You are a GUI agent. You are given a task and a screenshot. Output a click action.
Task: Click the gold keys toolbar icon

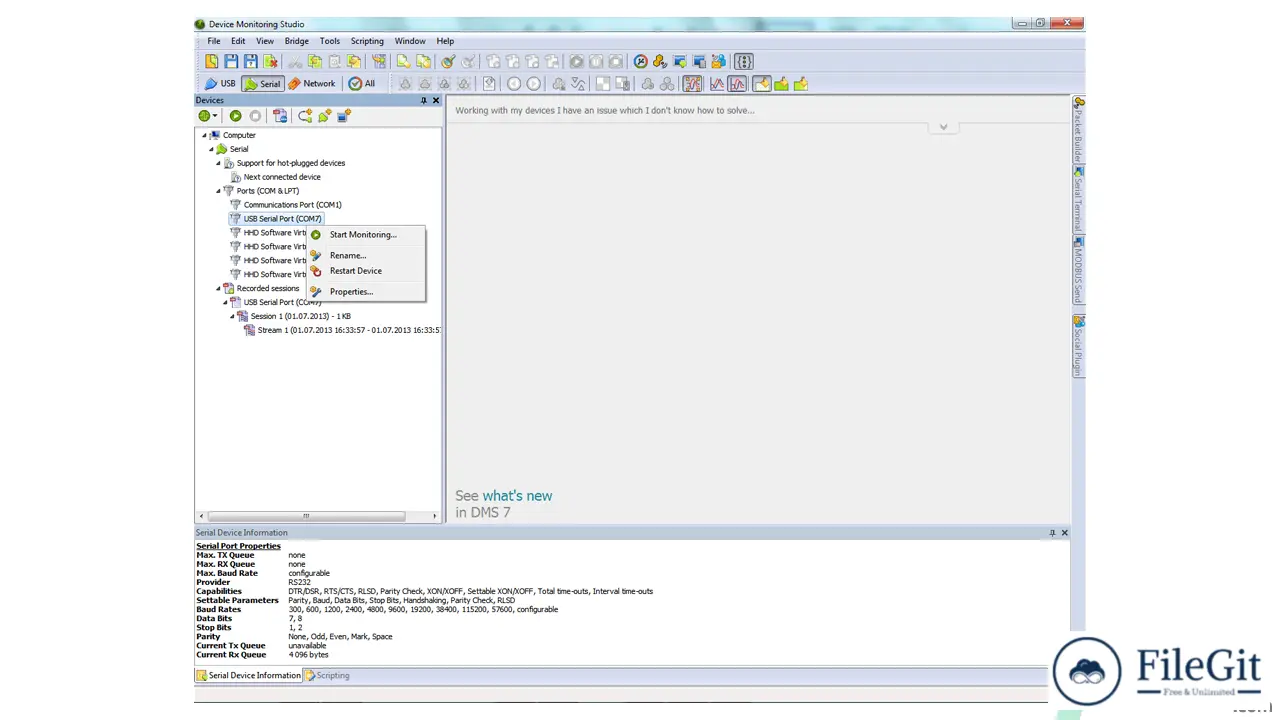660,62
